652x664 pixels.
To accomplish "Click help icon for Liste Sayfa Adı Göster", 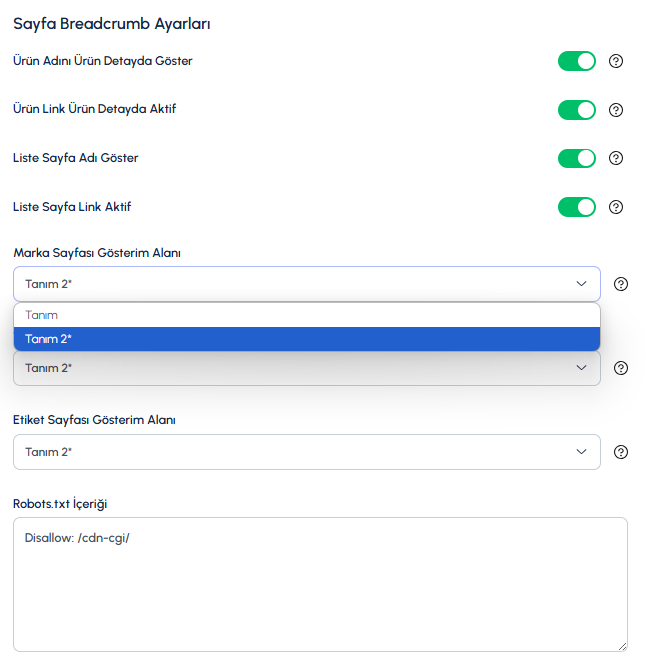I will [x=616, y=158].
